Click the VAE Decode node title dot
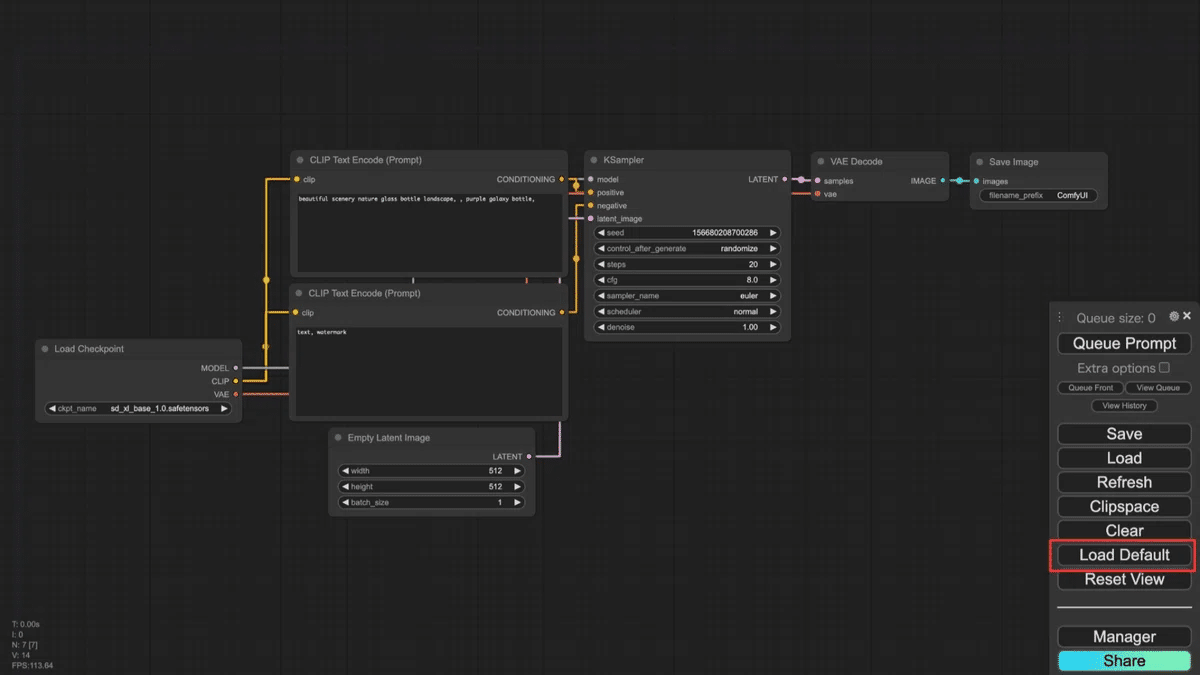Screen dimensions: 1200x675 (820, 161)
